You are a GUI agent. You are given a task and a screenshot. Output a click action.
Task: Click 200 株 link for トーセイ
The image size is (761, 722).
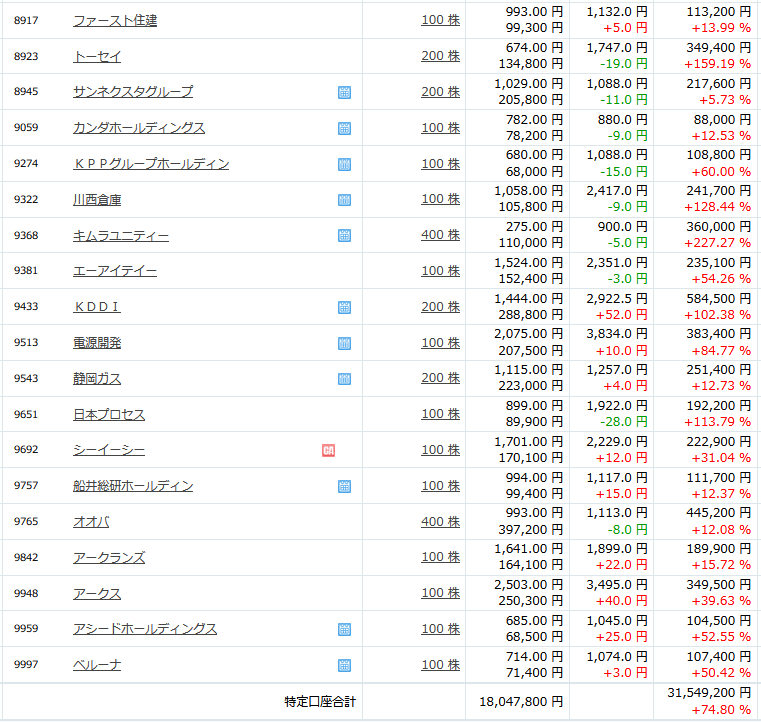pos(440,56)
